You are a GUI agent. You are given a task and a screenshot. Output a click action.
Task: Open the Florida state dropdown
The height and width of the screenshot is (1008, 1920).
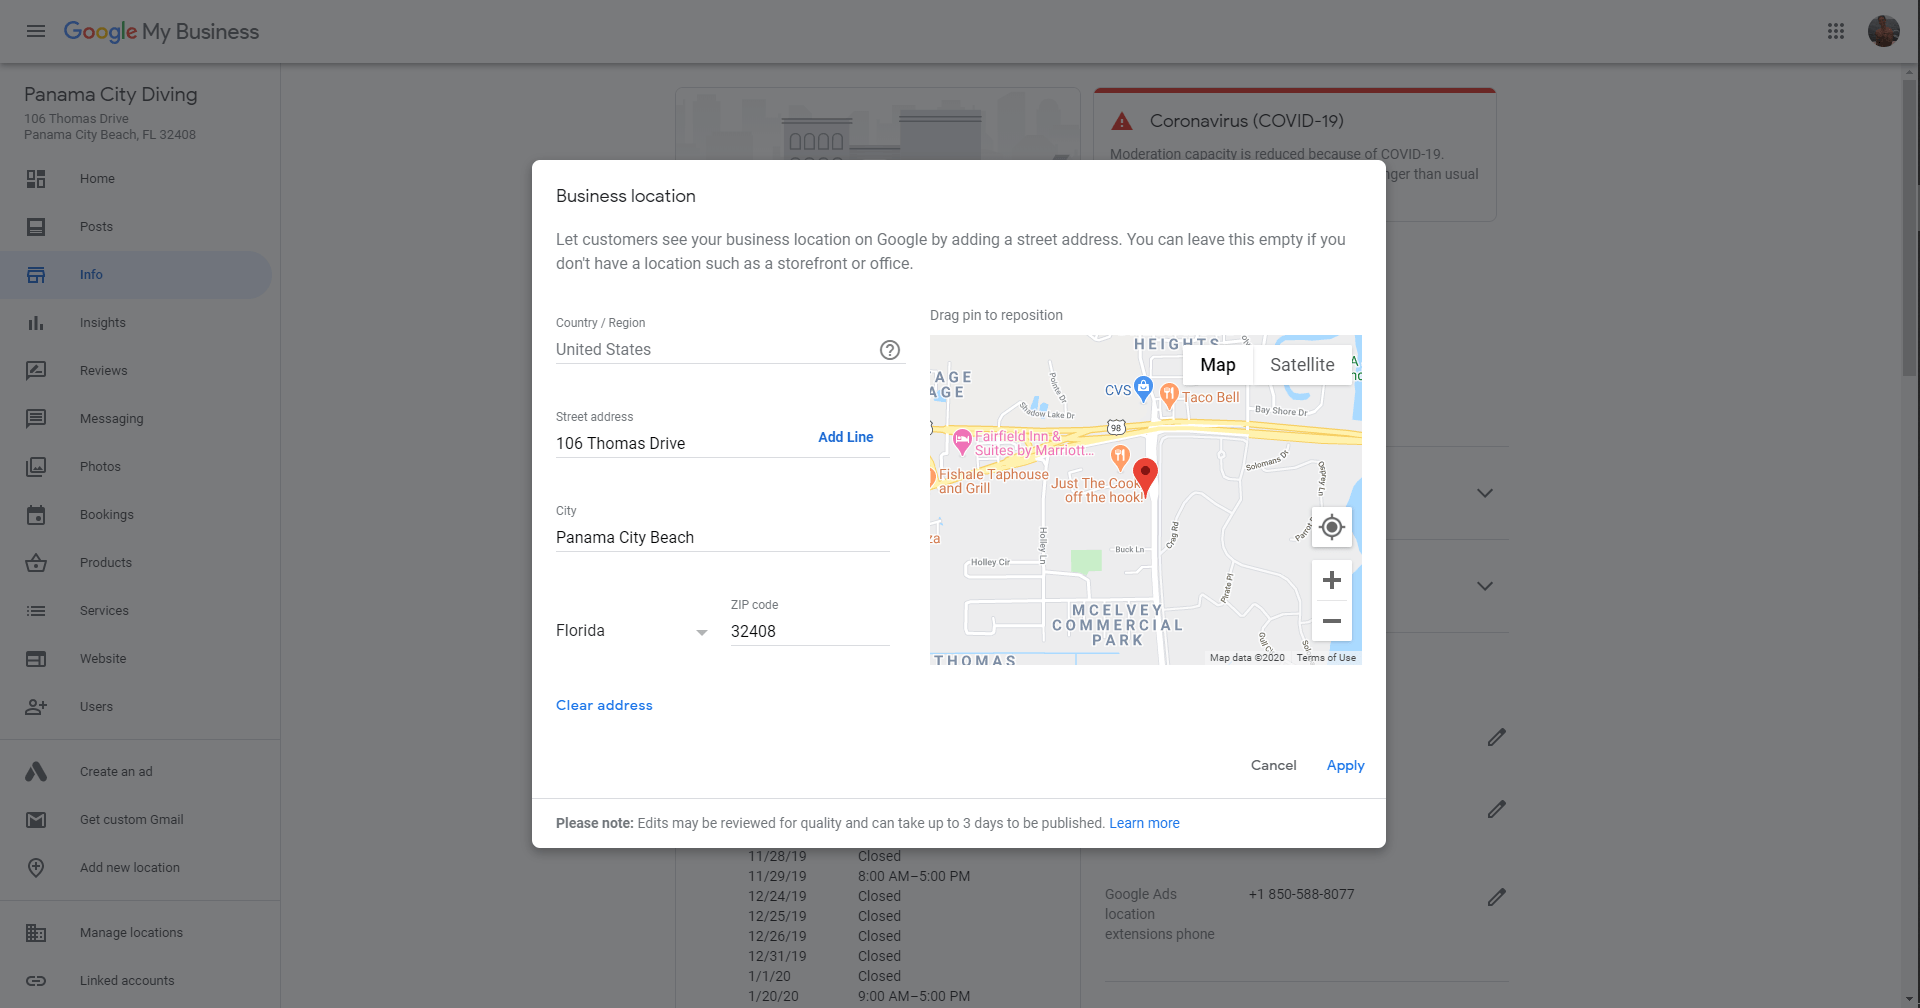pos(702,631)
